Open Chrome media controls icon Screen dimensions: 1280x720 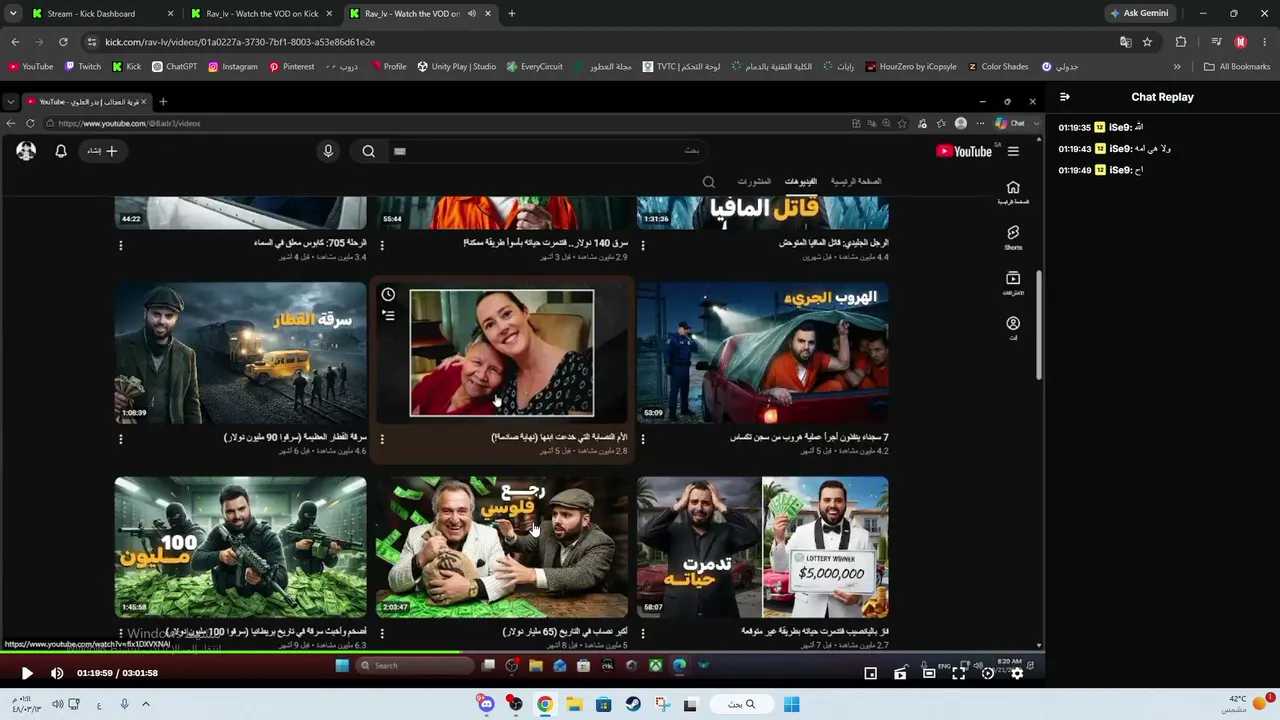1216,42
